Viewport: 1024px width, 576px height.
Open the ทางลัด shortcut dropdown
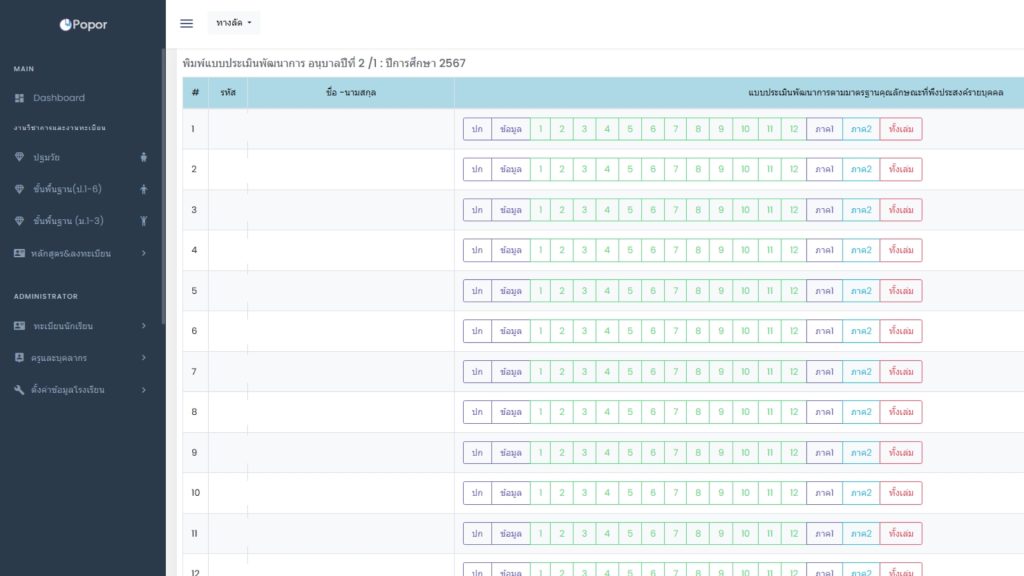coord(234,23)
